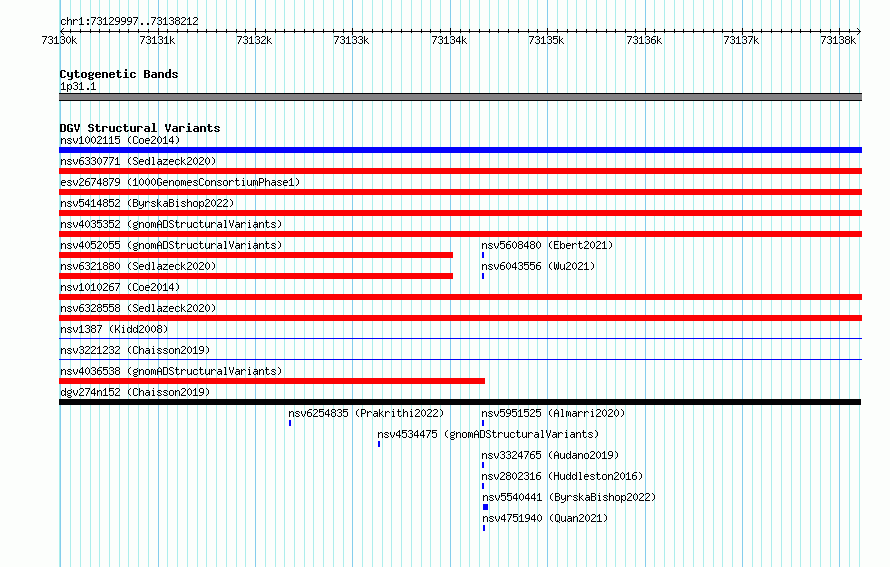This screenshot has height=567, width=890.
Task: Click the nsv1002115 (Coe2014) variant label
Action: tap(120, 140)
